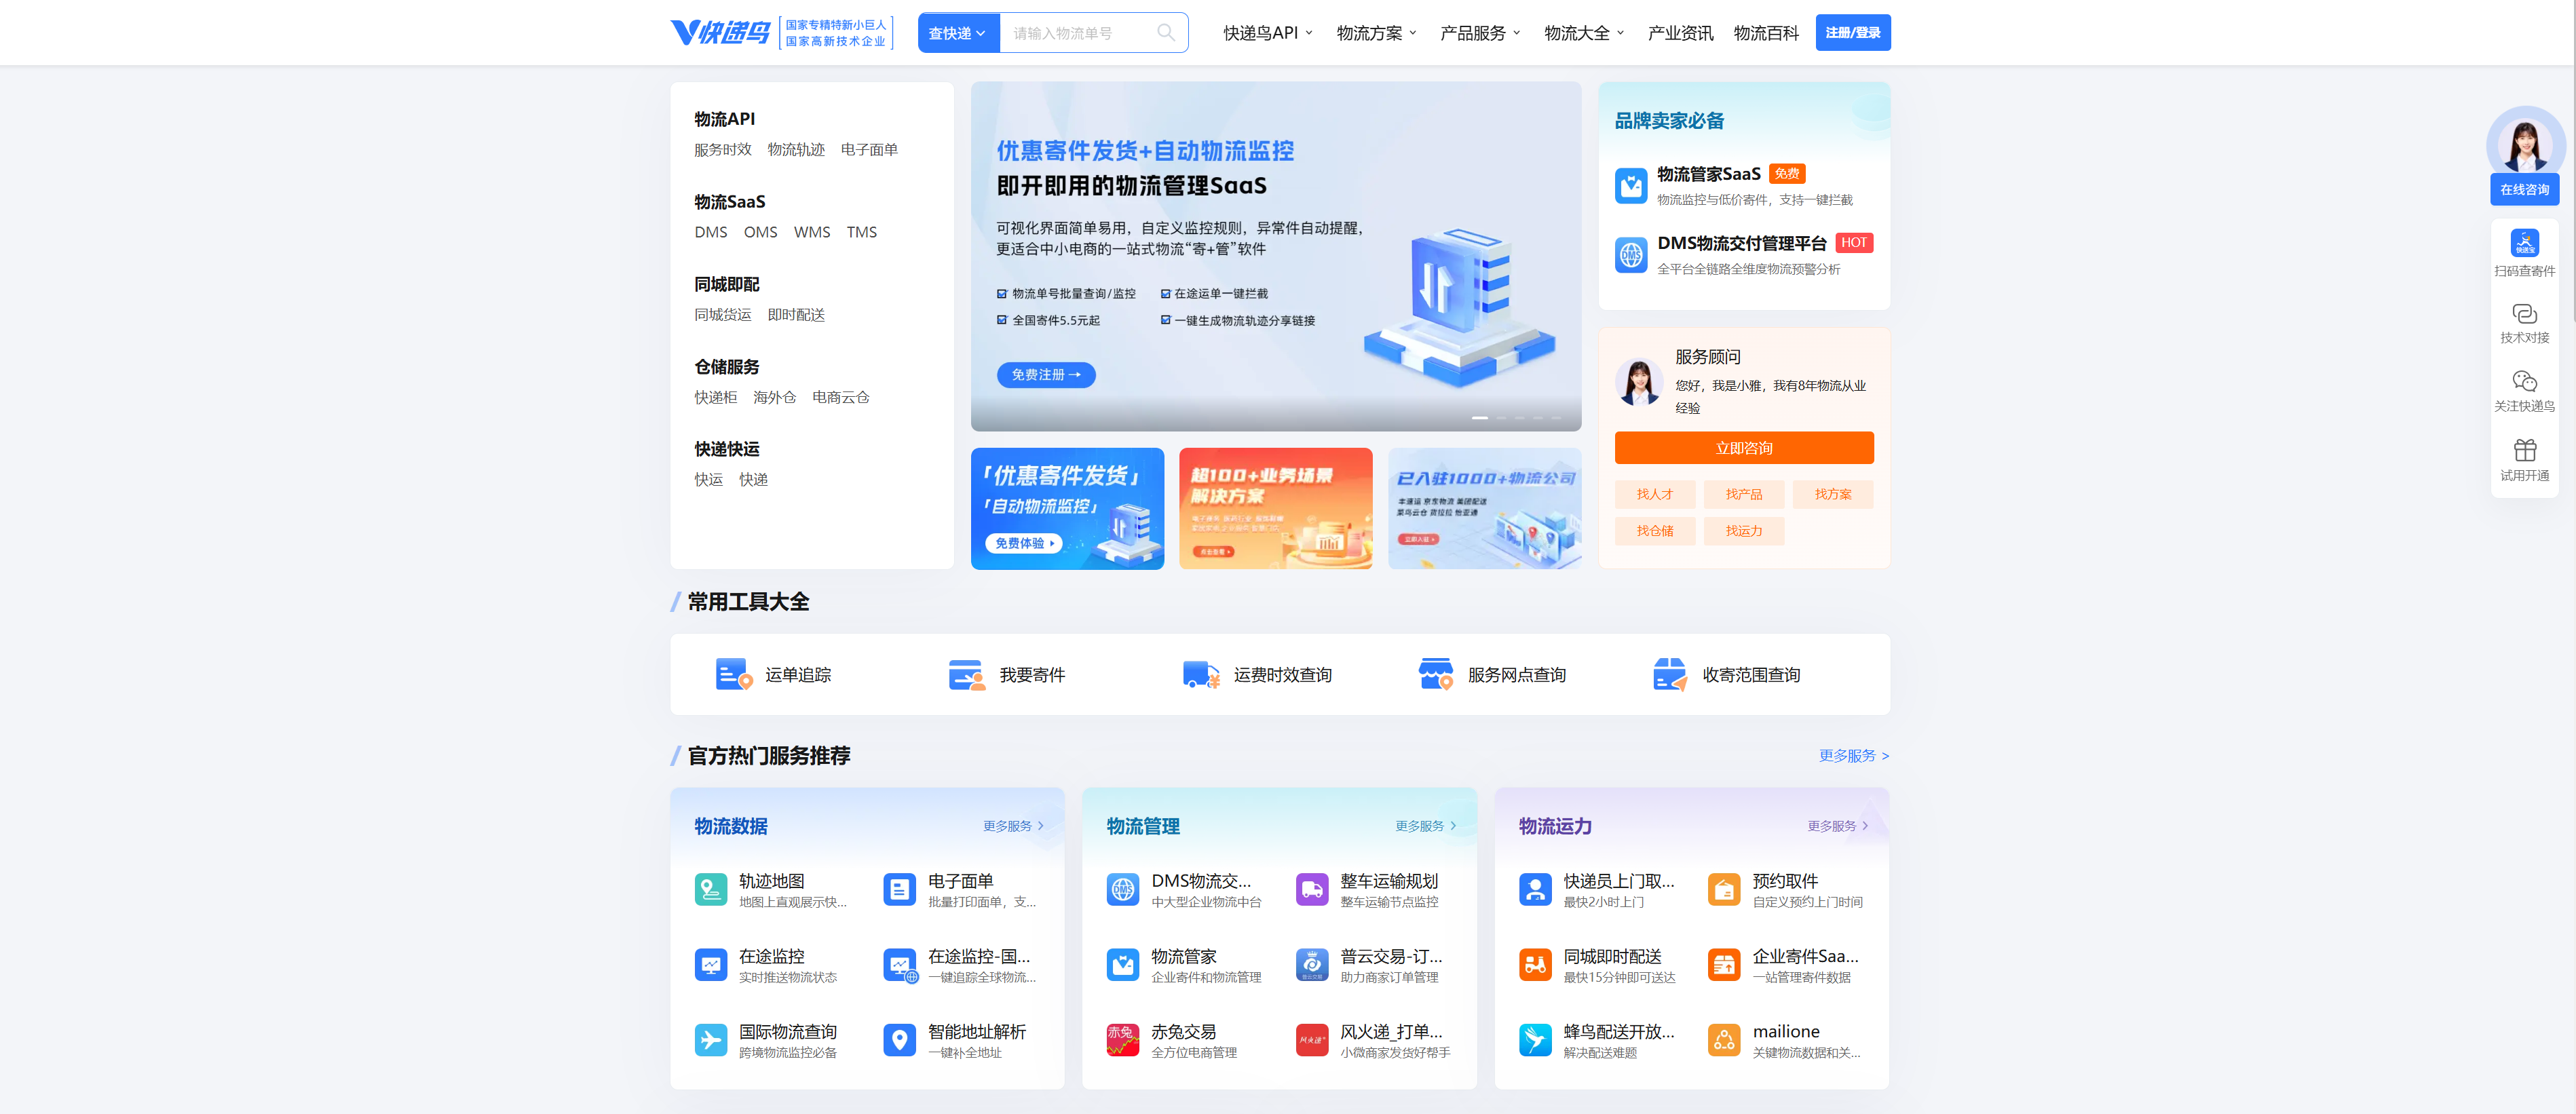
Task: Open the 运单追踪 tool icon
Action: point(734,674)
